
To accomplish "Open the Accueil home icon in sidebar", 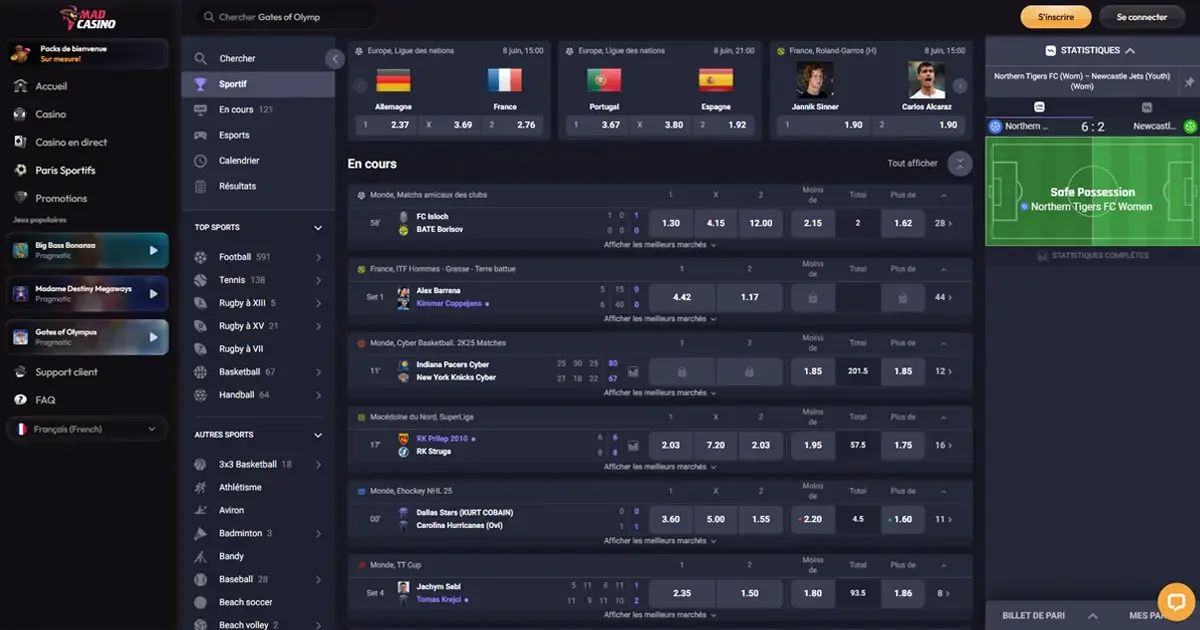I will [20, 86].
